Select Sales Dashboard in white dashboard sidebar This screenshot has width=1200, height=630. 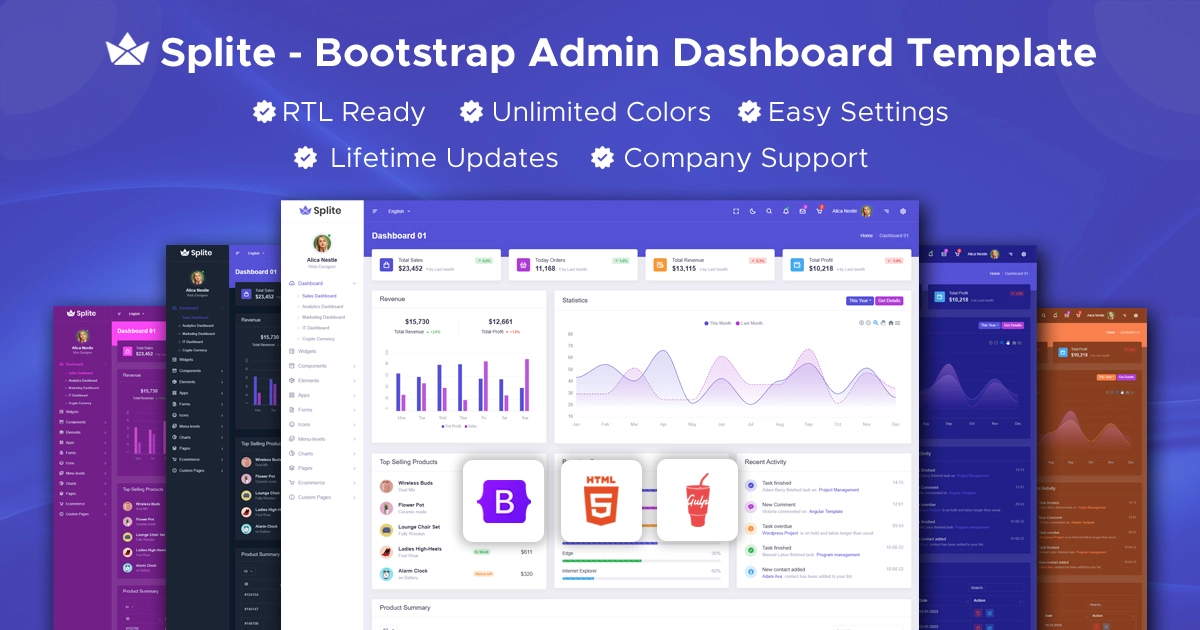pyautogui.click(x=317, y=295)
